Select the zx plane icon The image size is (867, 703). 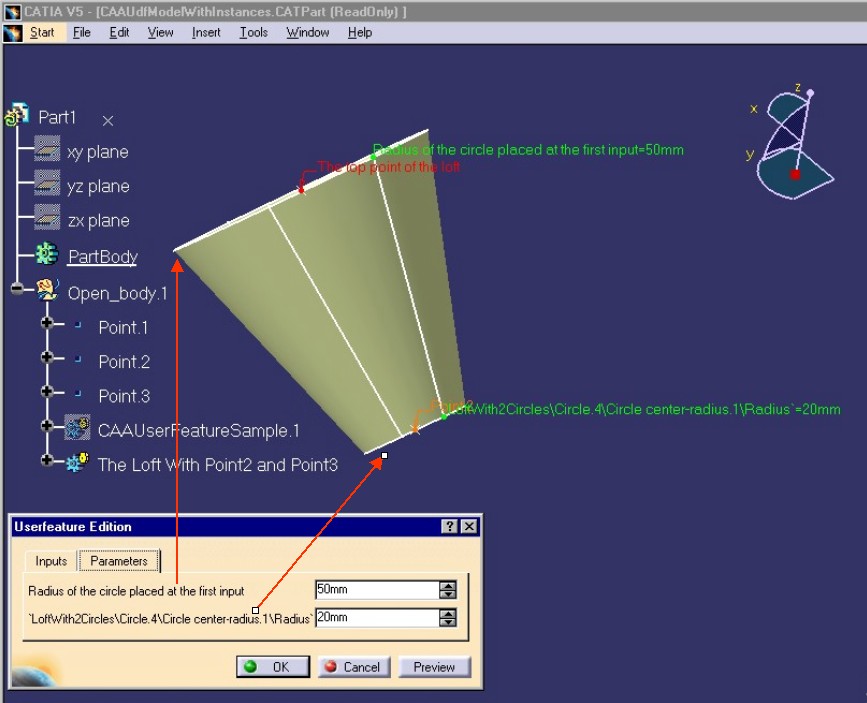tap(46, 218)
